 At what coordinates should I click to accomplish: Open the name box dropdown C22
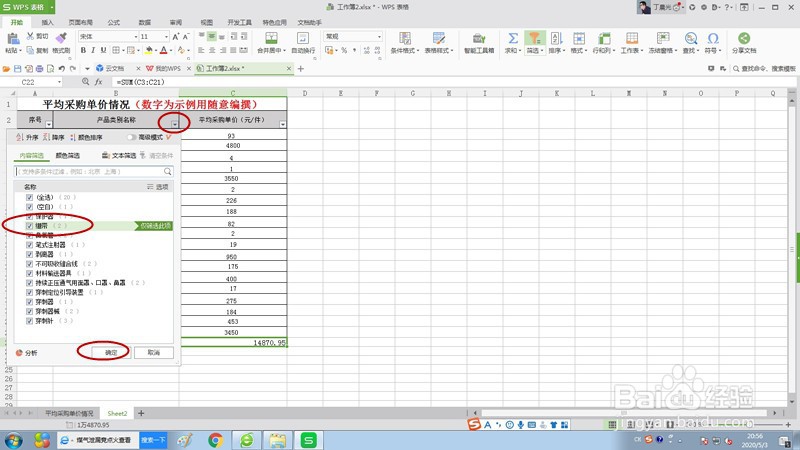[x=60, y=82]
